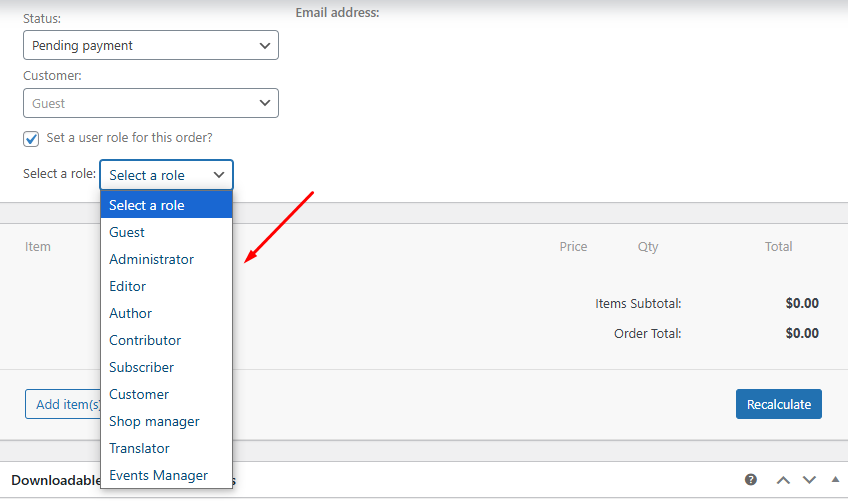Uncheck Set a user role checkbox

pyautogui.click(x=32, y=138)
